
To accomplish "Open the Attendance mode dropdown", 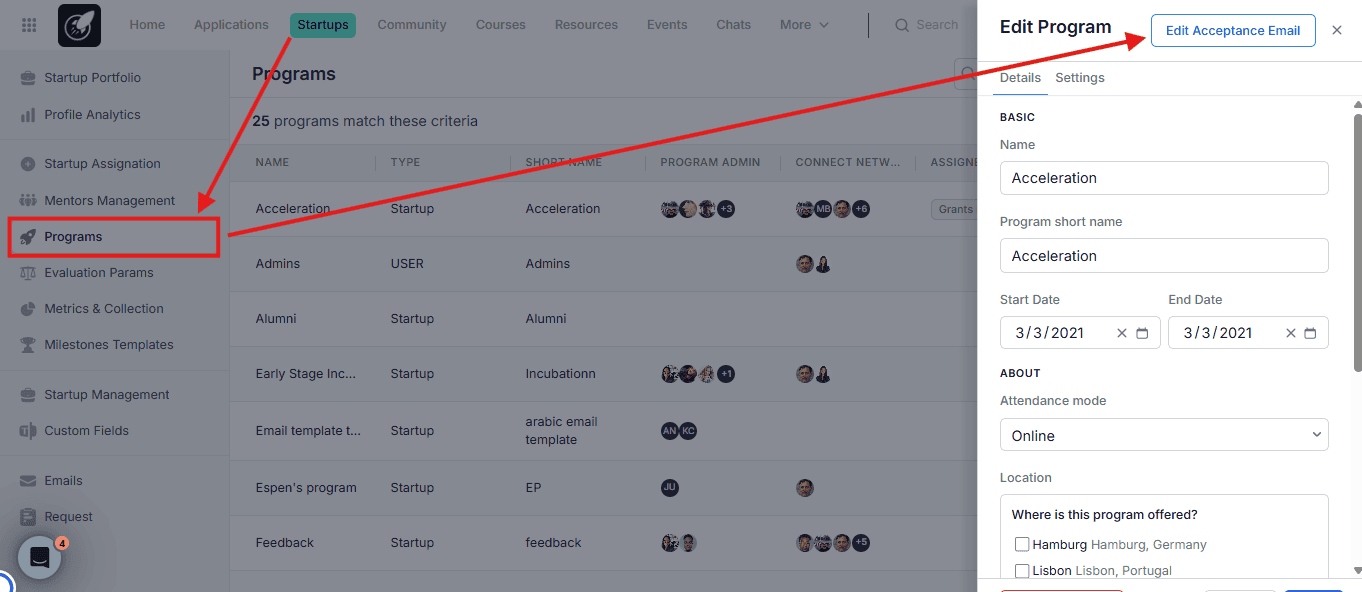I will [x=1164, y=435].
